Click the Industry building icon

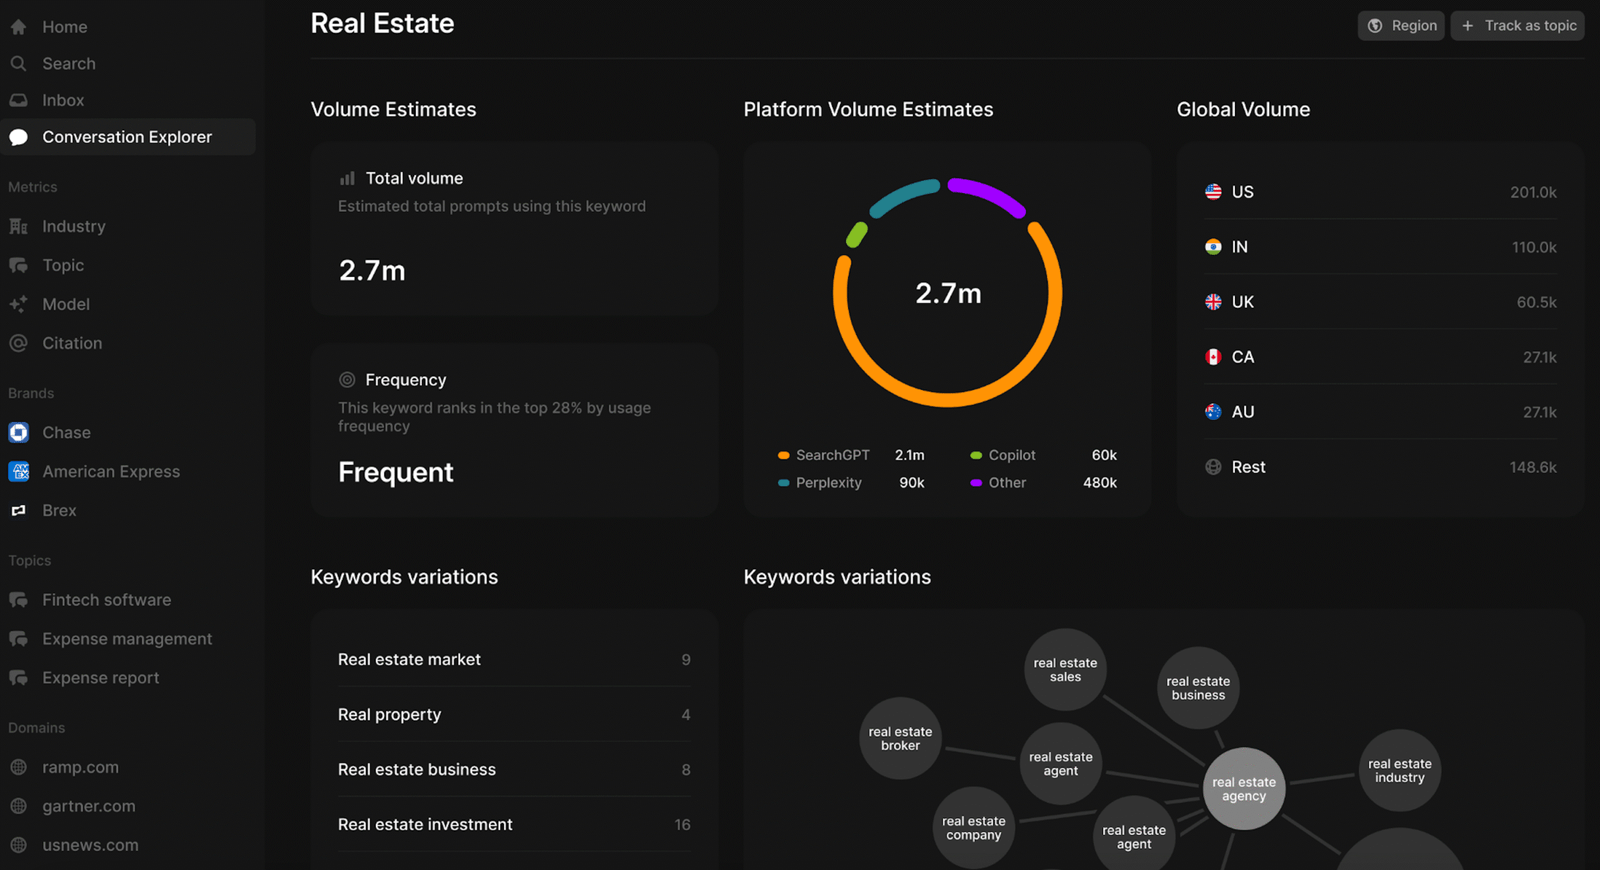(18, 227)
